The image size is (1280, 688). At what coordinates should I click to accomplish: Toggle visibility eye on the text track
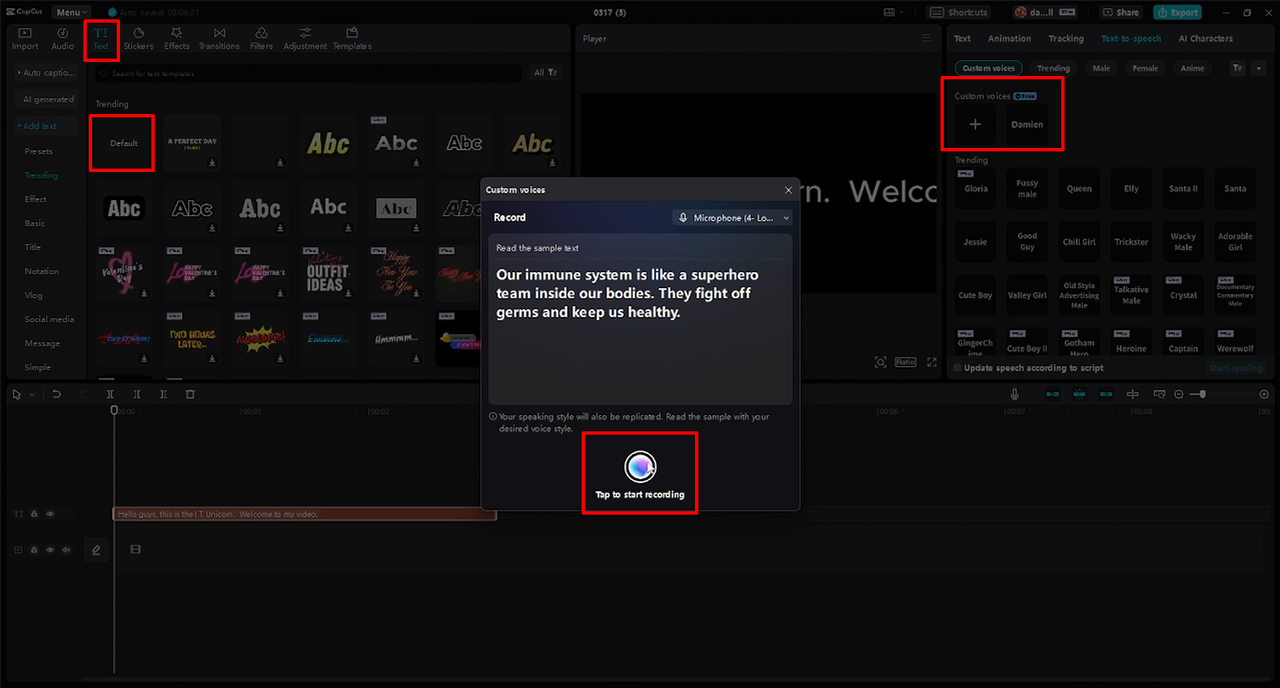50,514
